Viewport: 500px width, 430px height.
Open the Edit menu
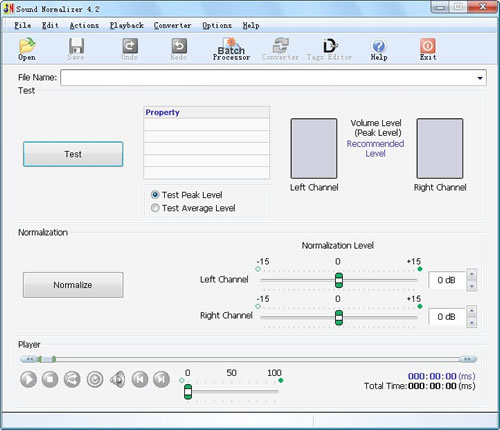[x=50, y=25]
